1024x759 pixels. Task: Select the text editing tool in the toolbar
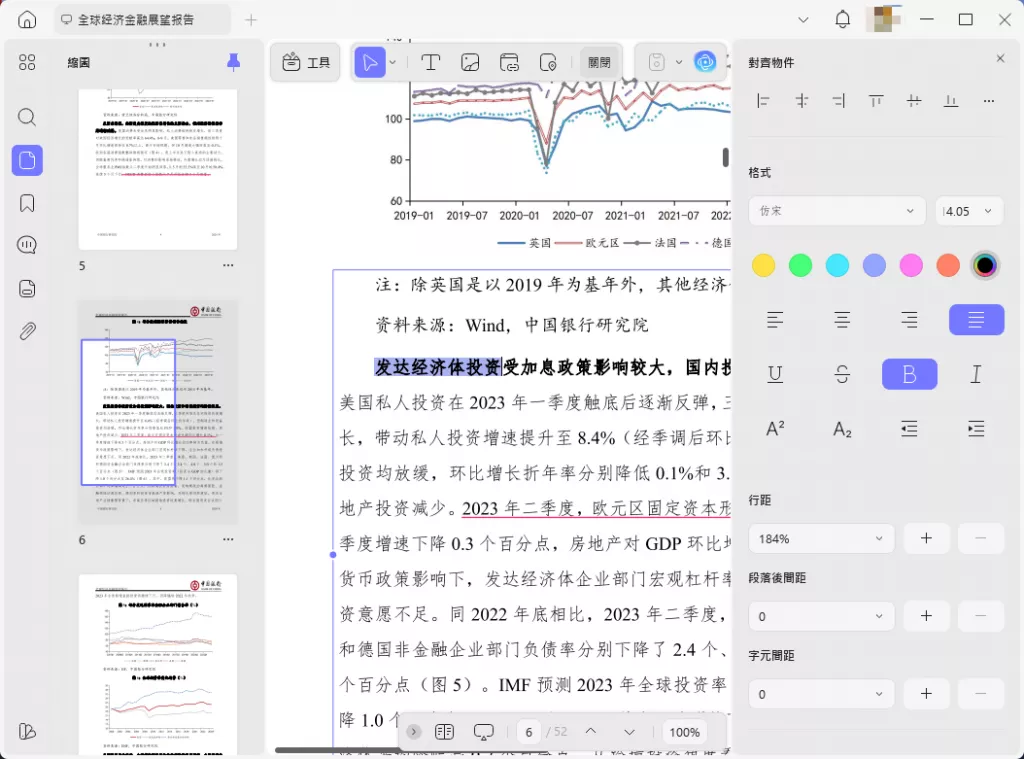pyautogui.click(x=431, y=62)
